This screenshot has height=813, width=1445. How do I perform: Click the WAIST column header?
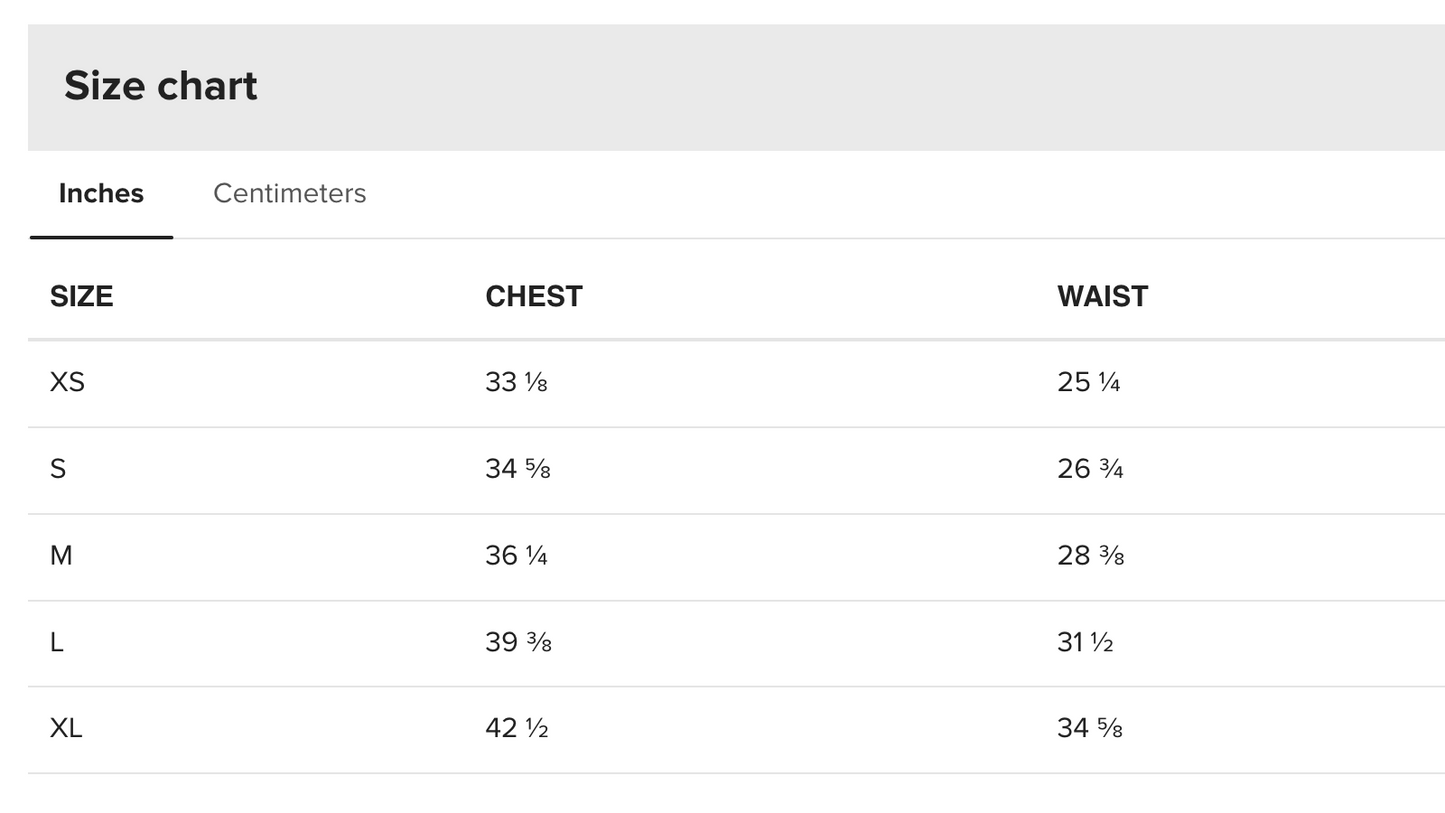[x=1103, y=297]
